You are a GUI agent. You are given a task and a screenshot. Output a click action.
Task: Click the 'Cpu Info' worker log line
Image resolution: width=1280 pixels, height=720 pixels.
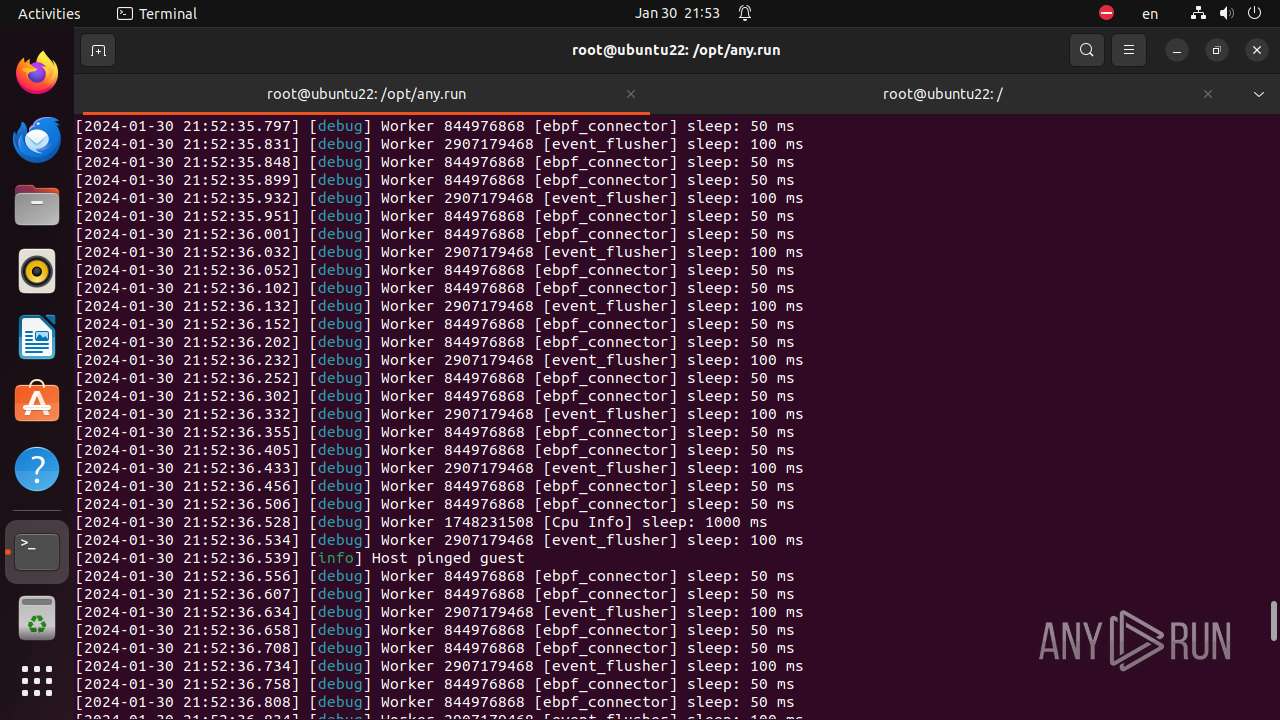click(x=422, y=522)
